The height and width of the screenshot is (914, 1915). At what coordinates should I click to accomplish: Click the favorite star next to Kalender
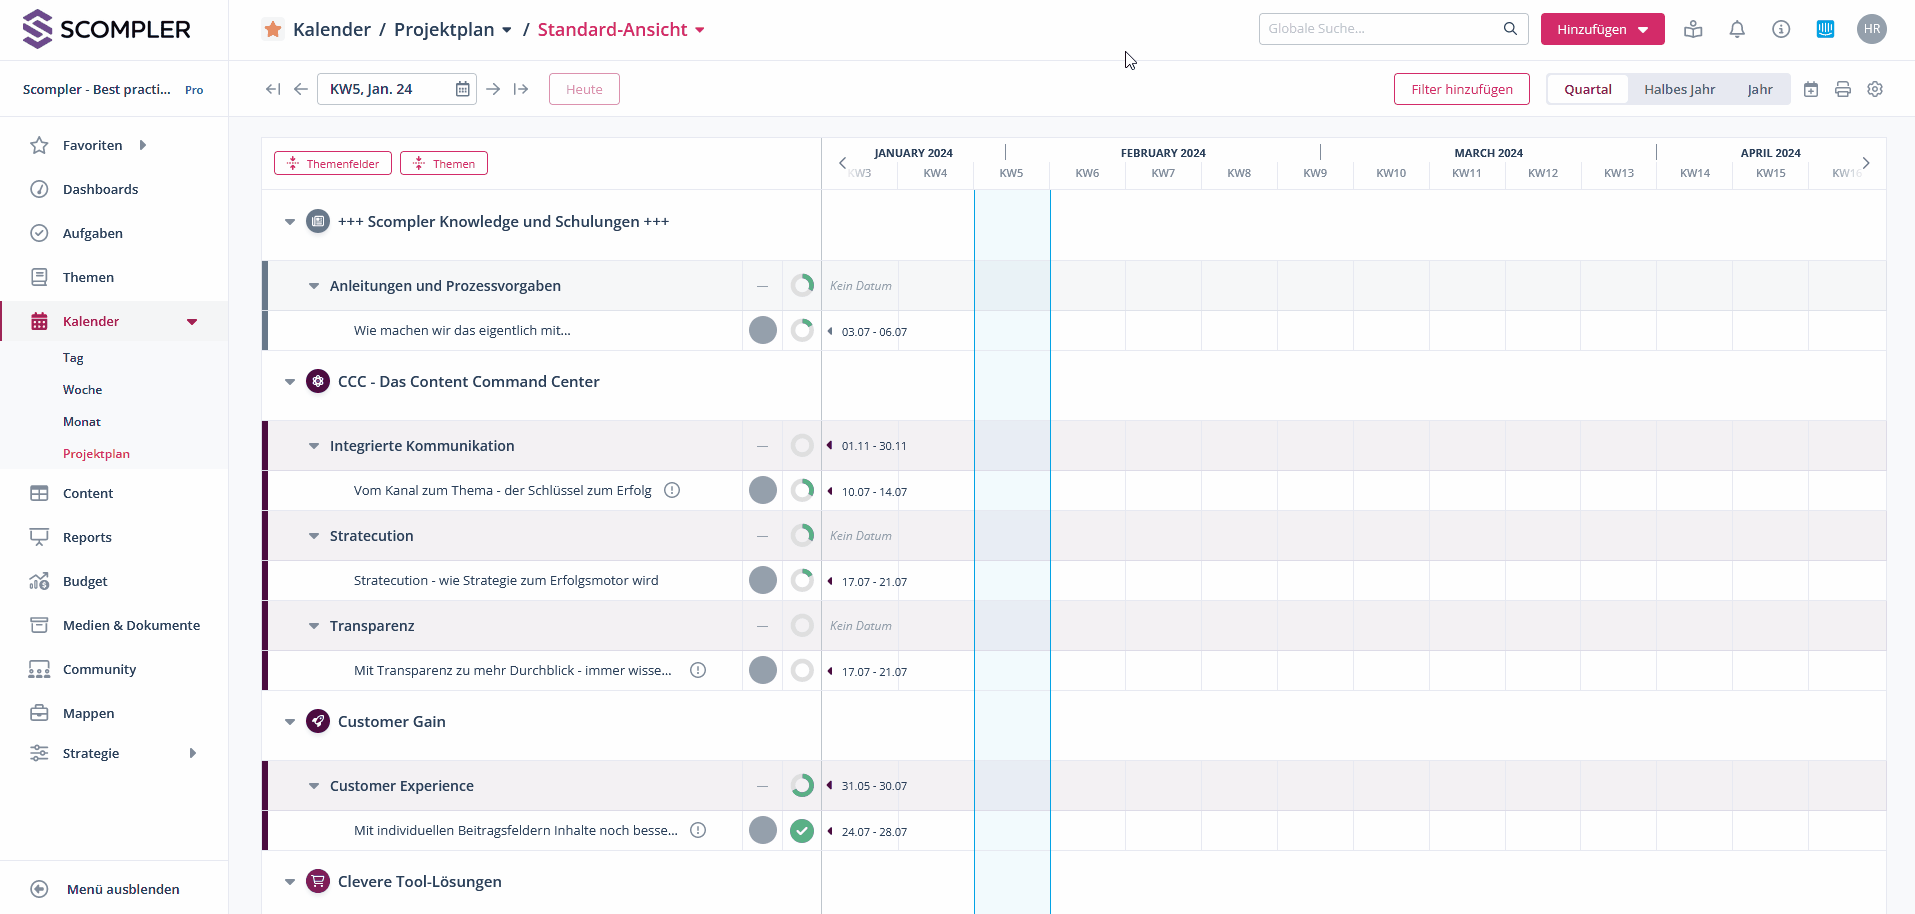pos(273,29)
